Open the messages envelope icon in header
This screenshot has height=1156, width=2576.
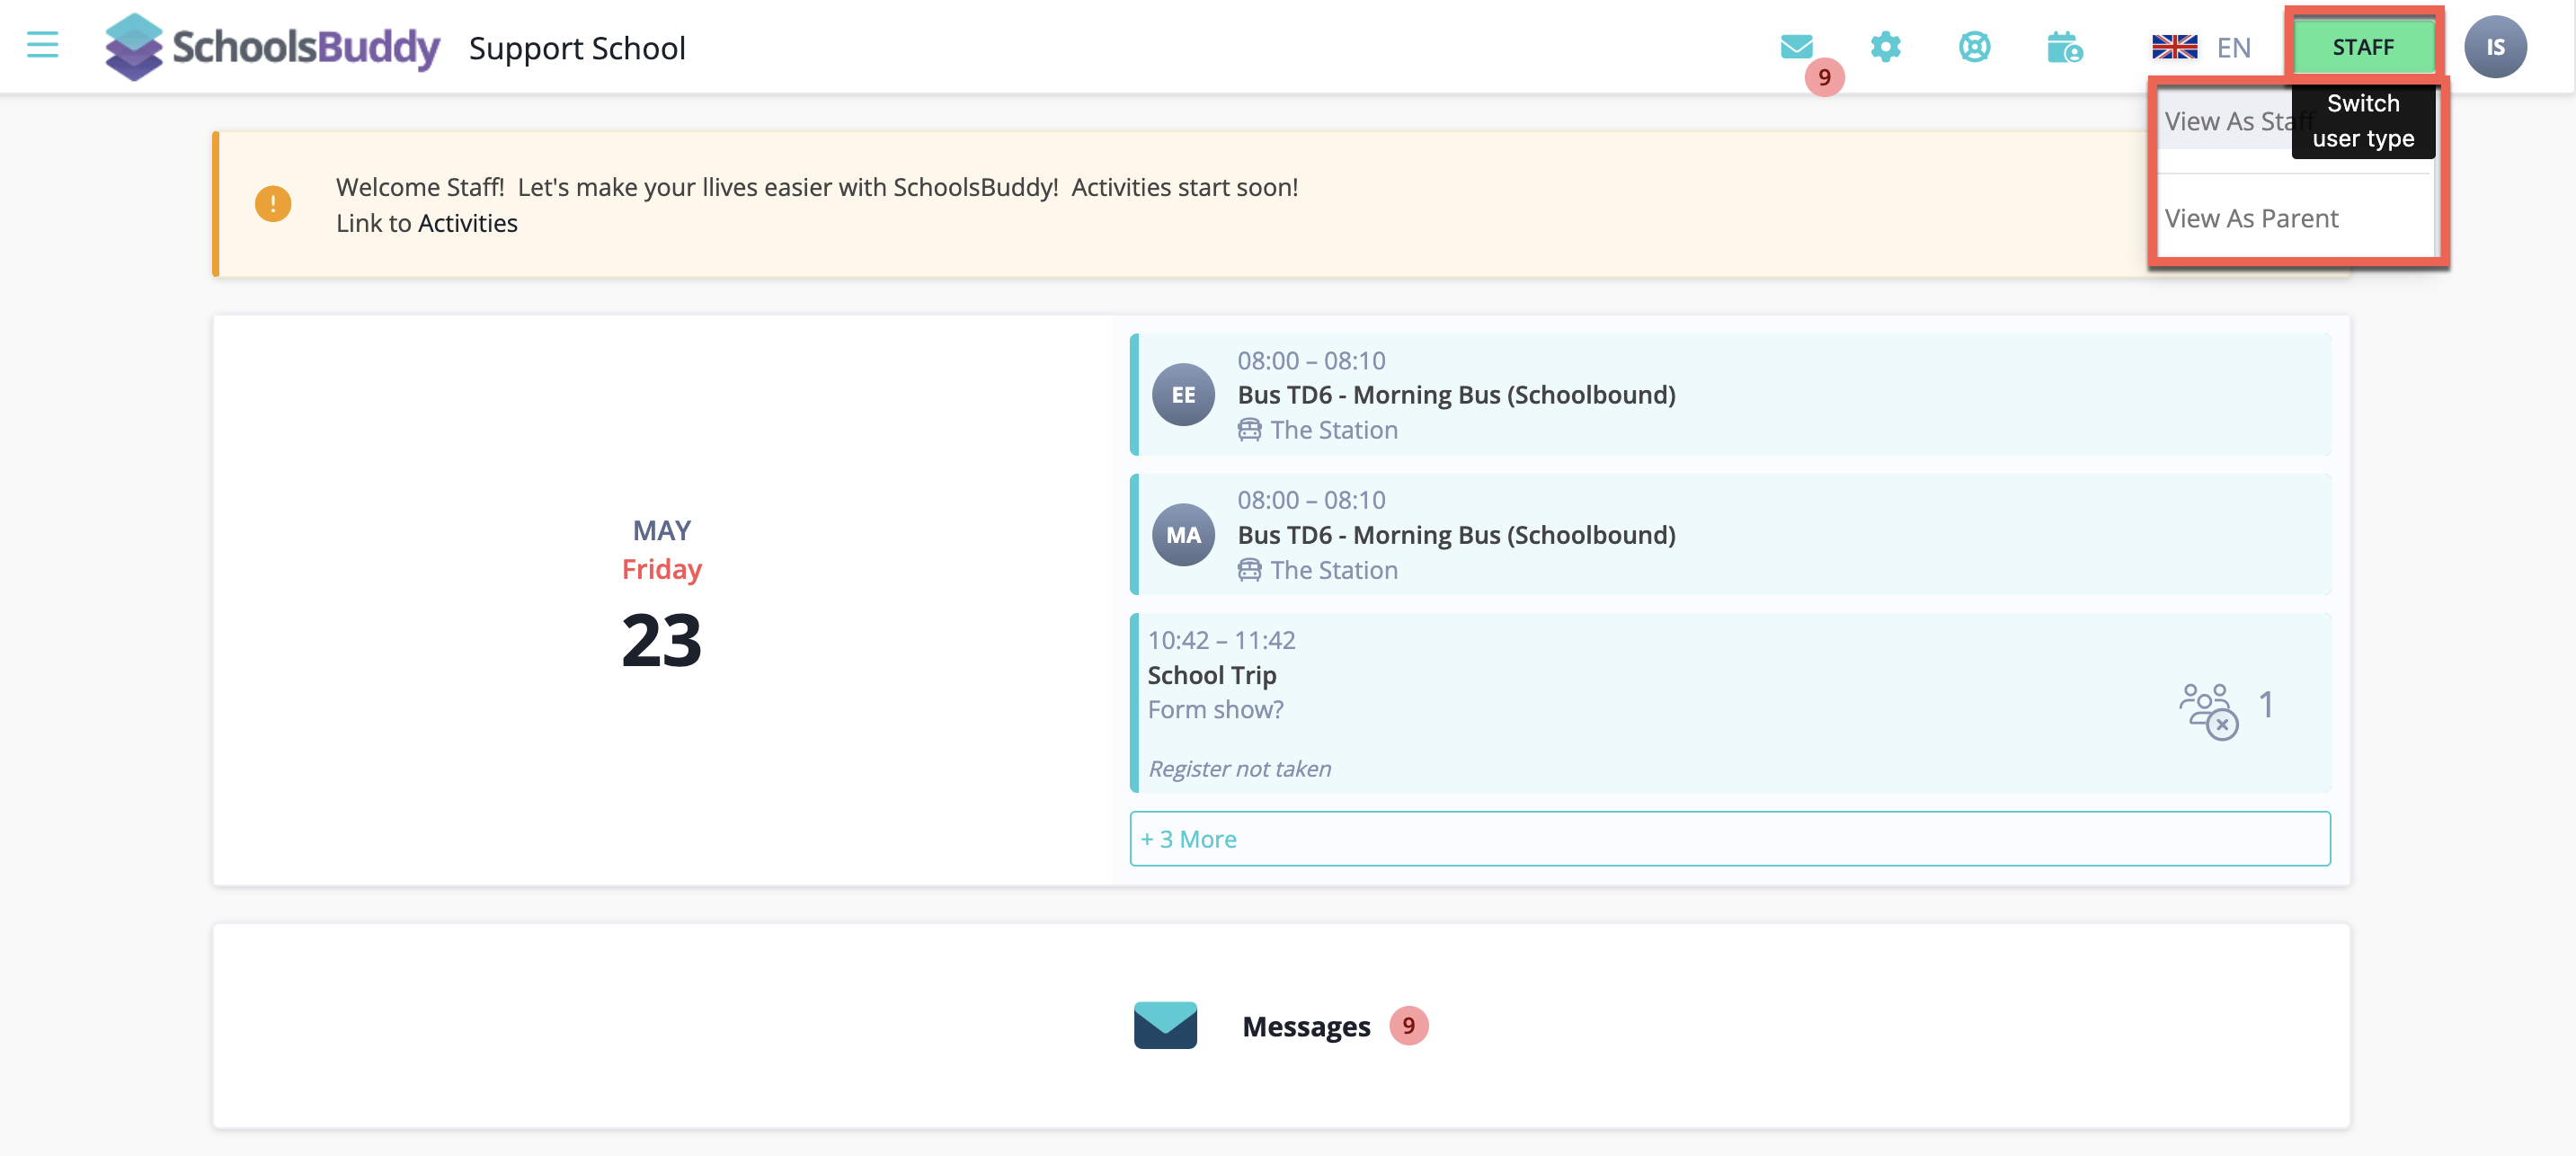[x=1796, y=47]
